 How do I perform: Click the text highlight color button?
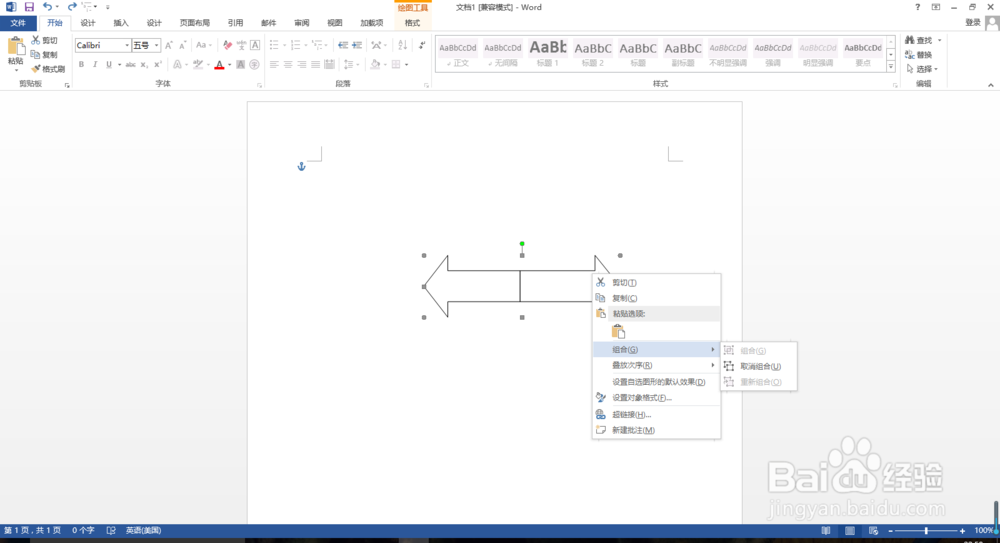tap(198, 64)
